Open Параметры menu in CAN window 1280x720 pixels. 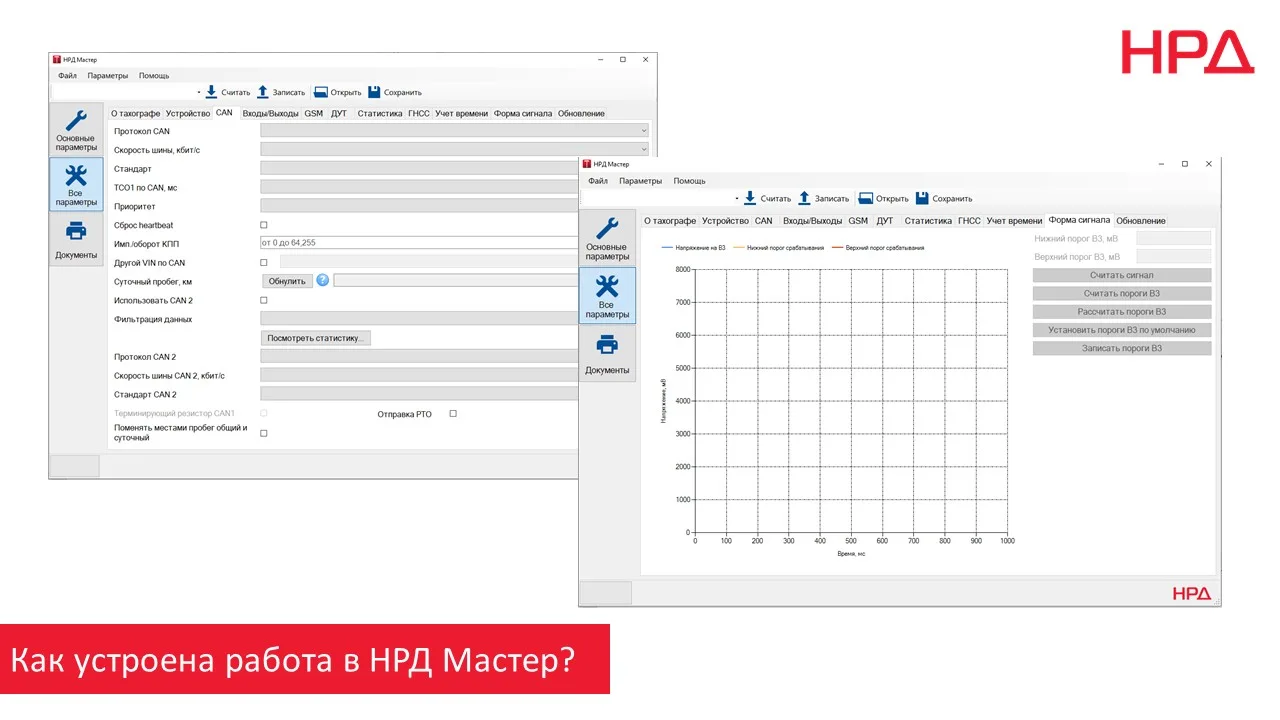pyautogui.click(x=108, y=75)
